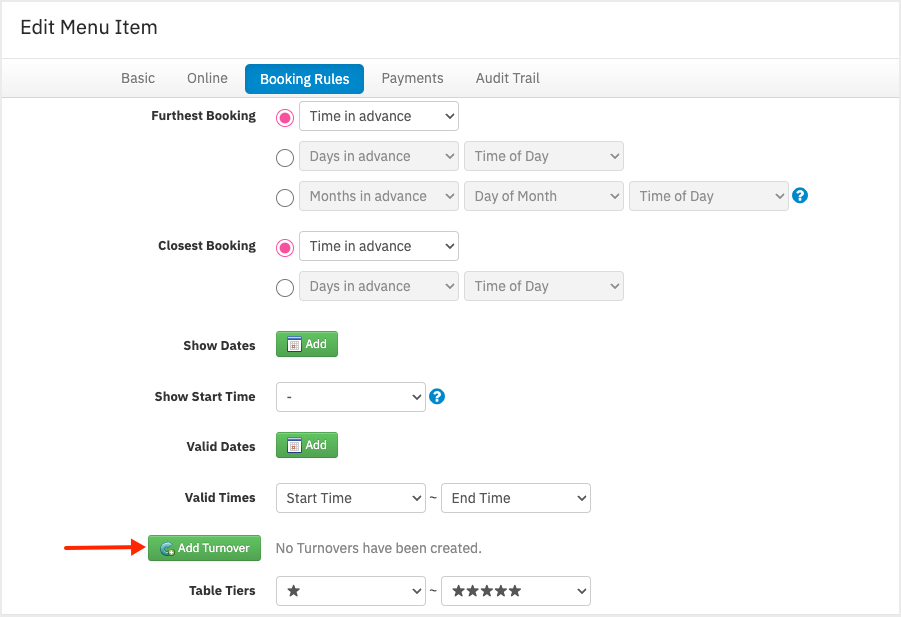Expand the Show Start Time dropdown

point(351,397)
